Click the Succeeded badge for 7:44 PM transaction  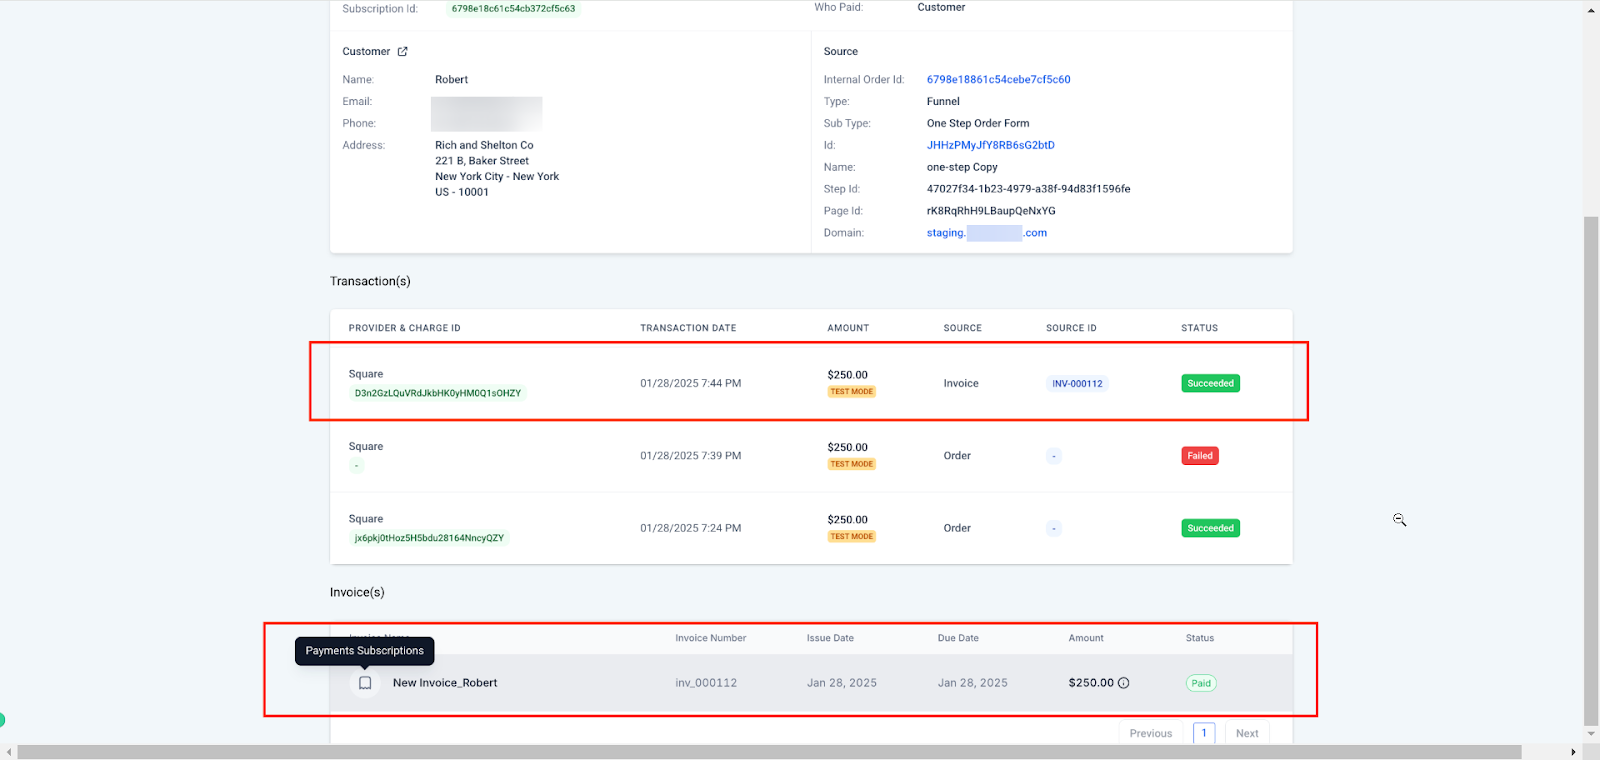[x=1210, y=384]
